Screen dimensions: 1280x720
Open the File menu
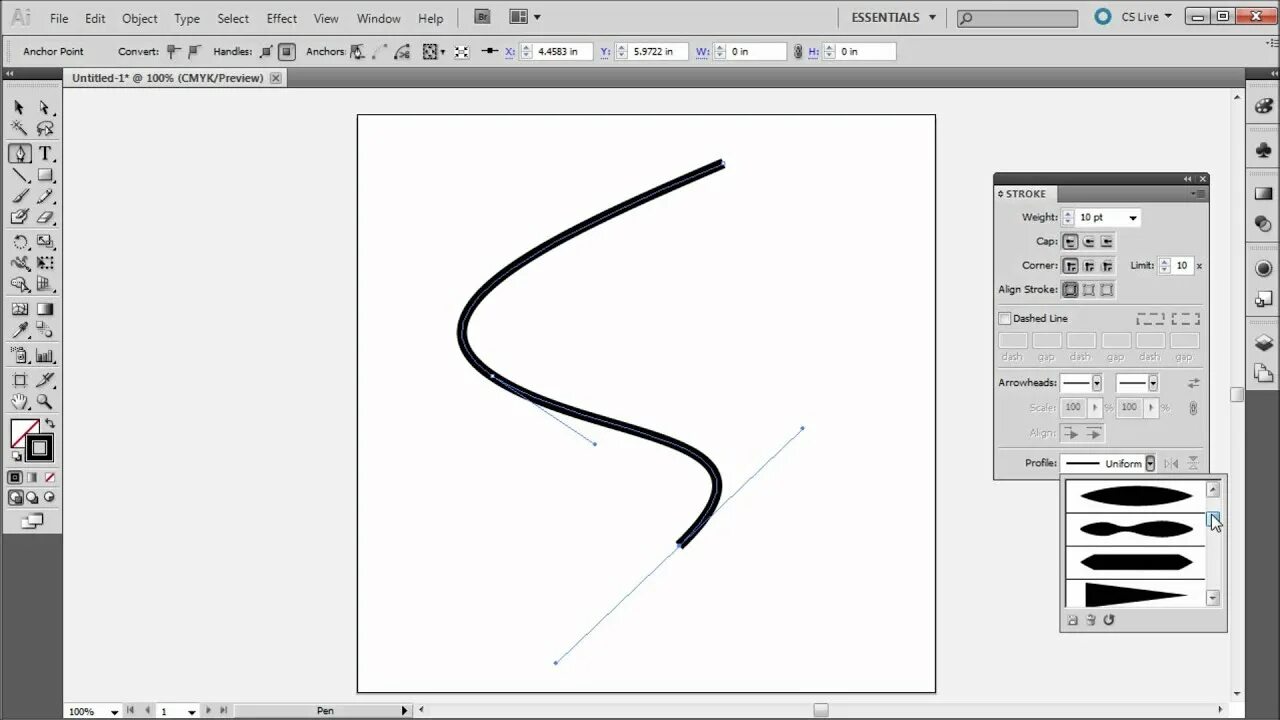tap(59, 18)
